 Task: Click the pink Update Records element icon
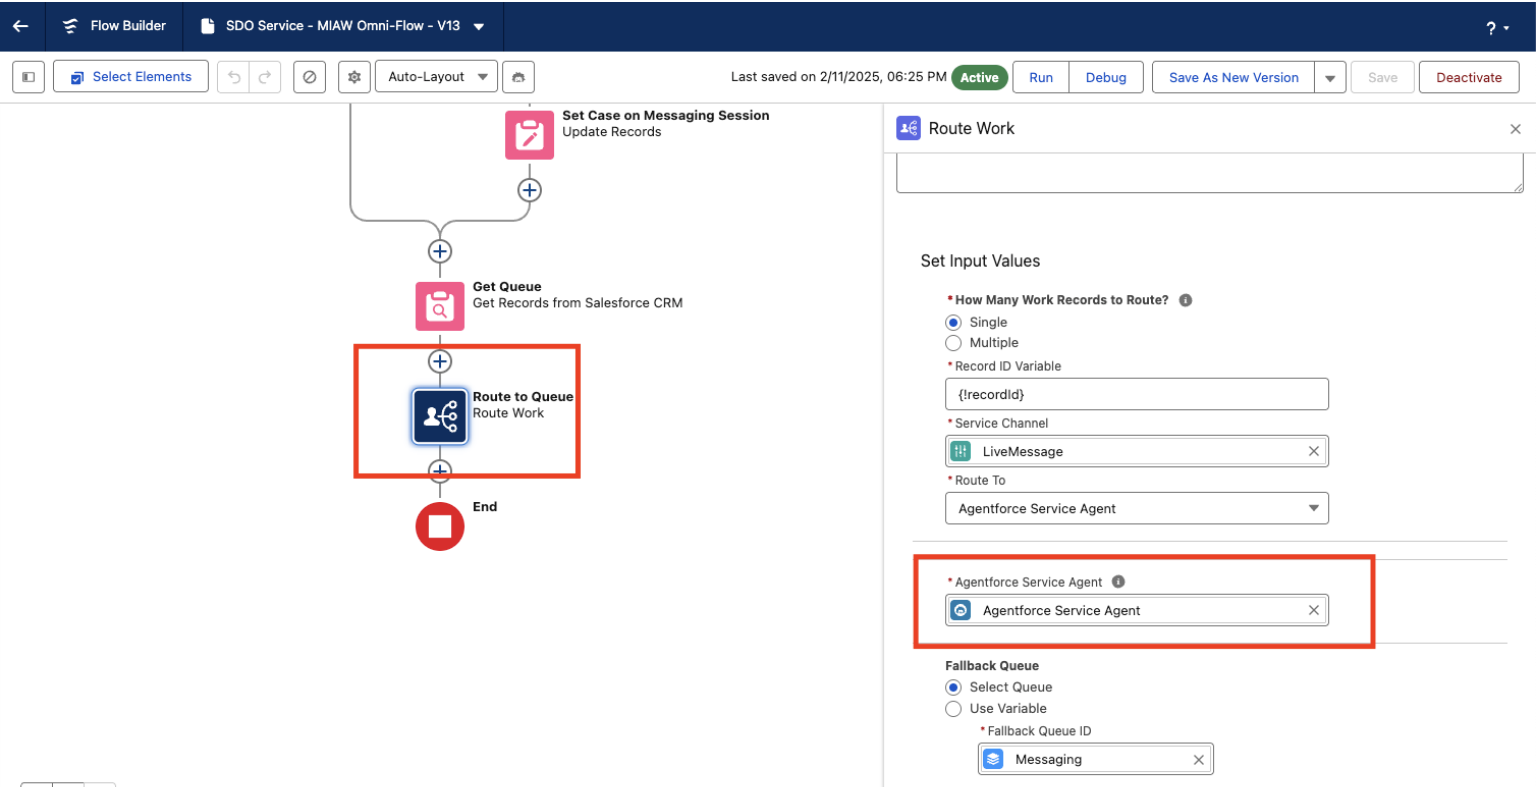click(x=529, y=134)
